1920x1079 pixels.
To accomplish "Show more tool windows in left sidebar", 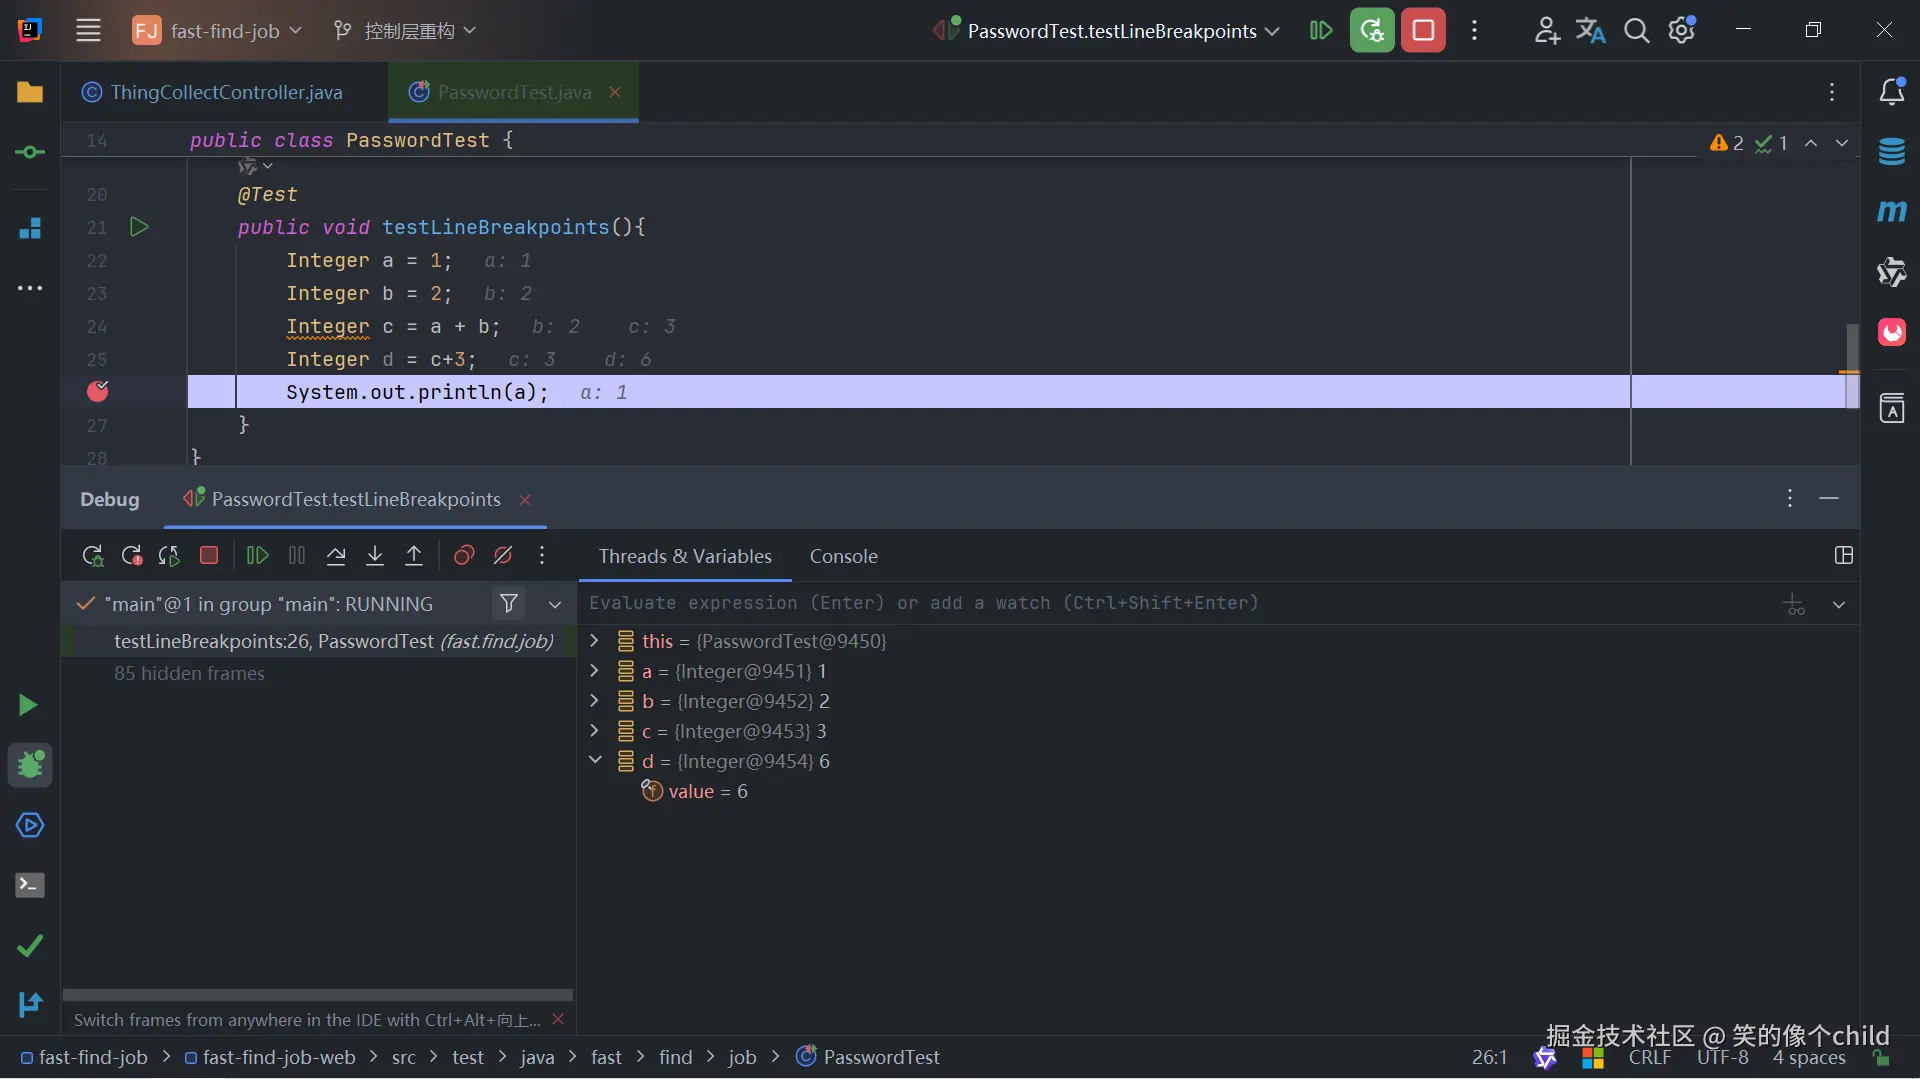I will click(x=30, y=288).
